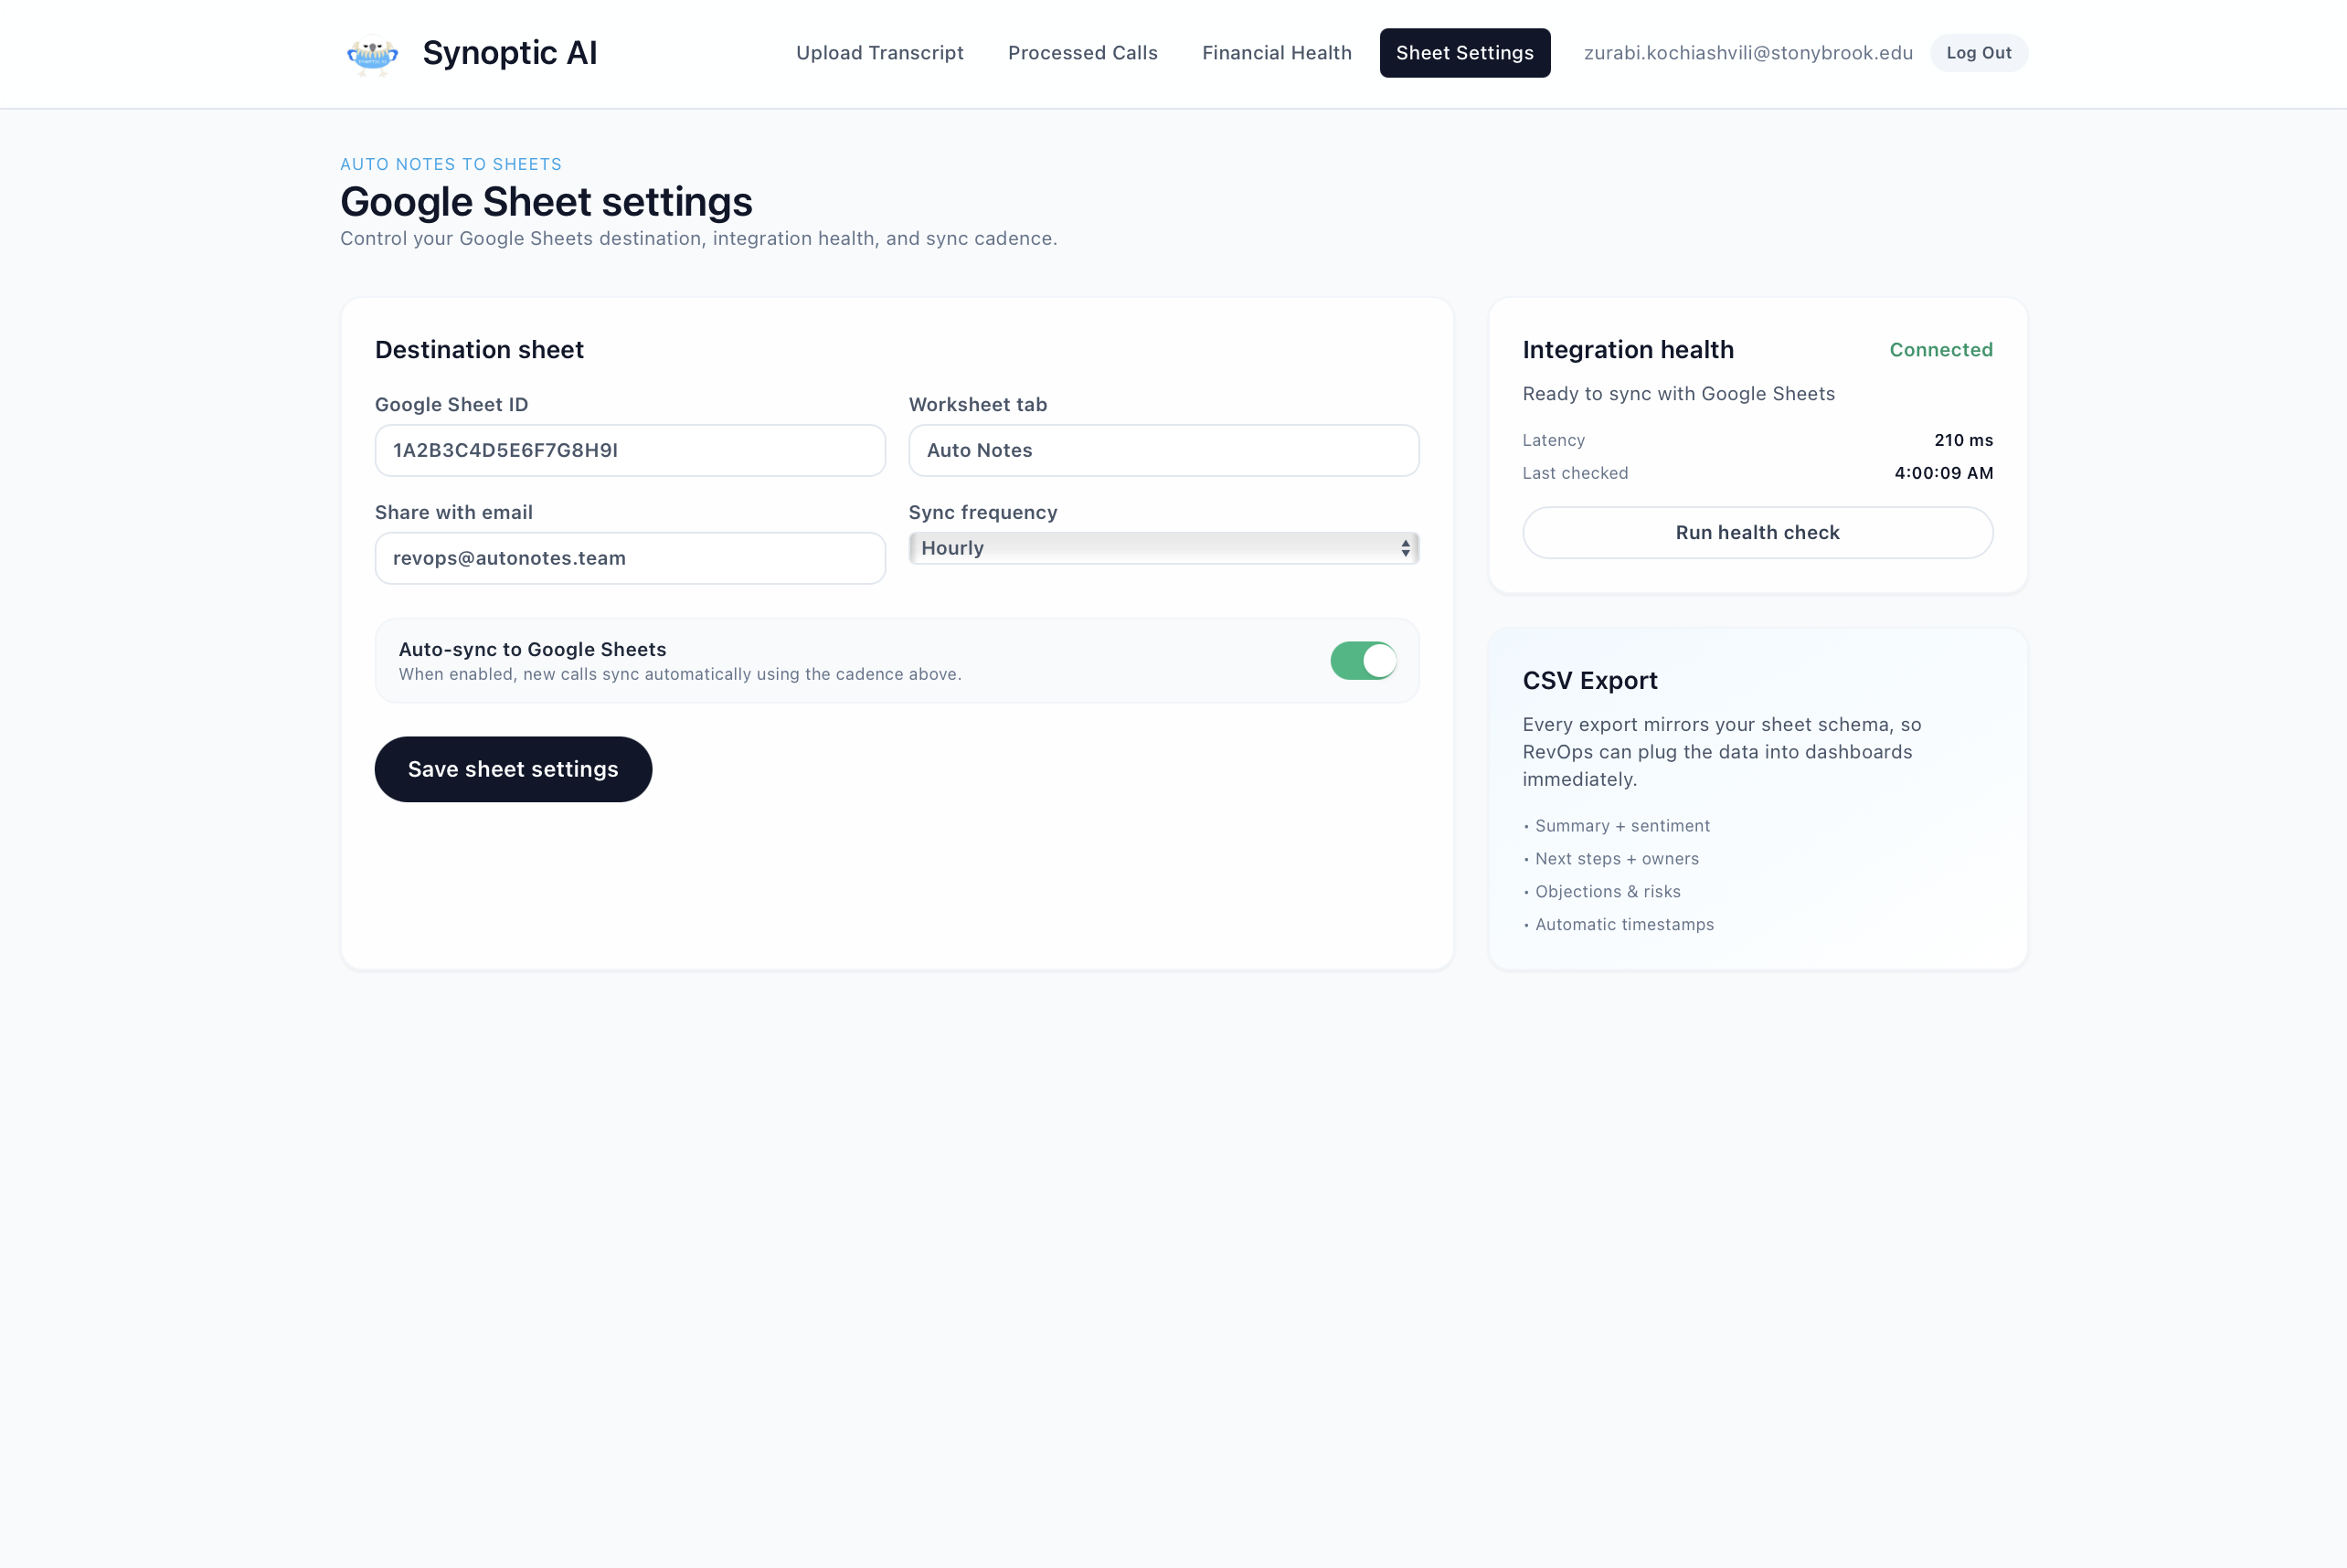Viewport: 2347px width, 1568px height.
Task: Click the AUTO NOTES TO SHEETS breadcrumb
Action: [450, 164]
